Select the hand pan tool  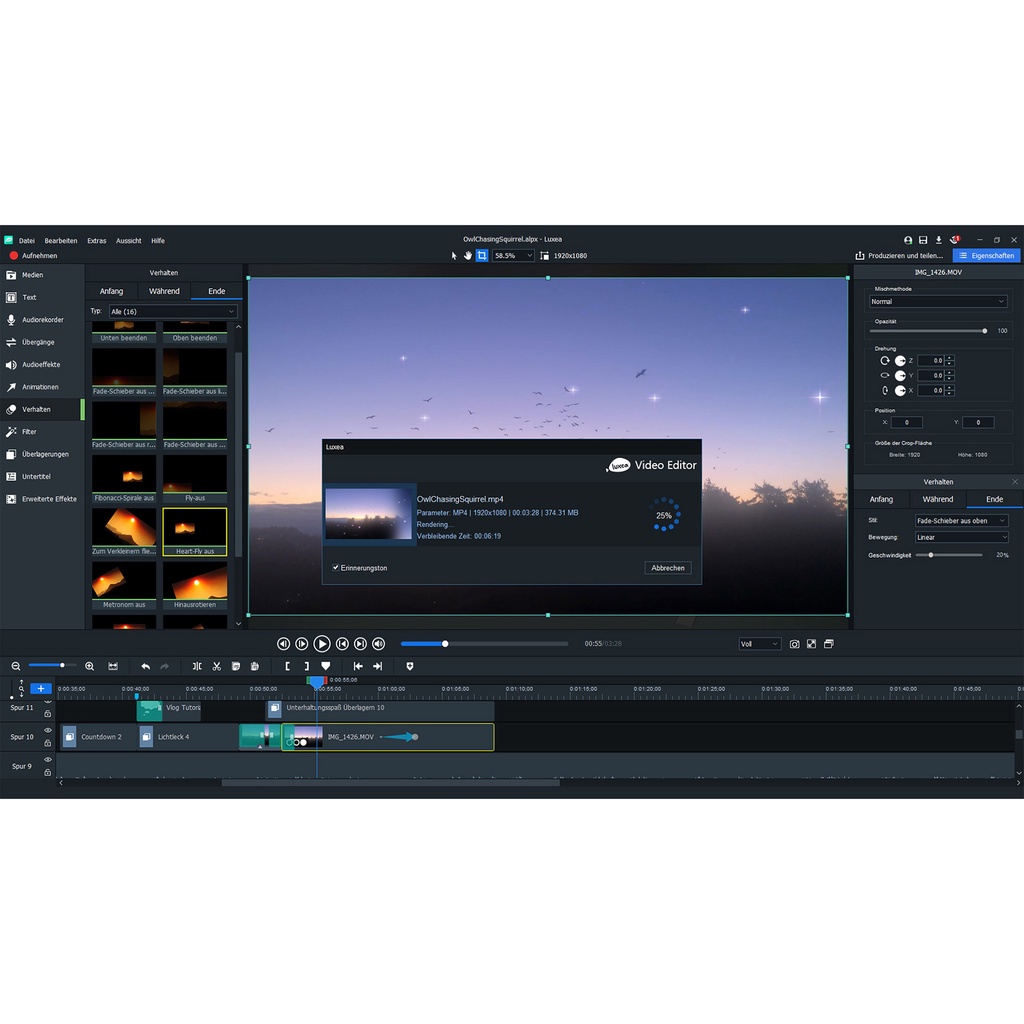(468, 255)
